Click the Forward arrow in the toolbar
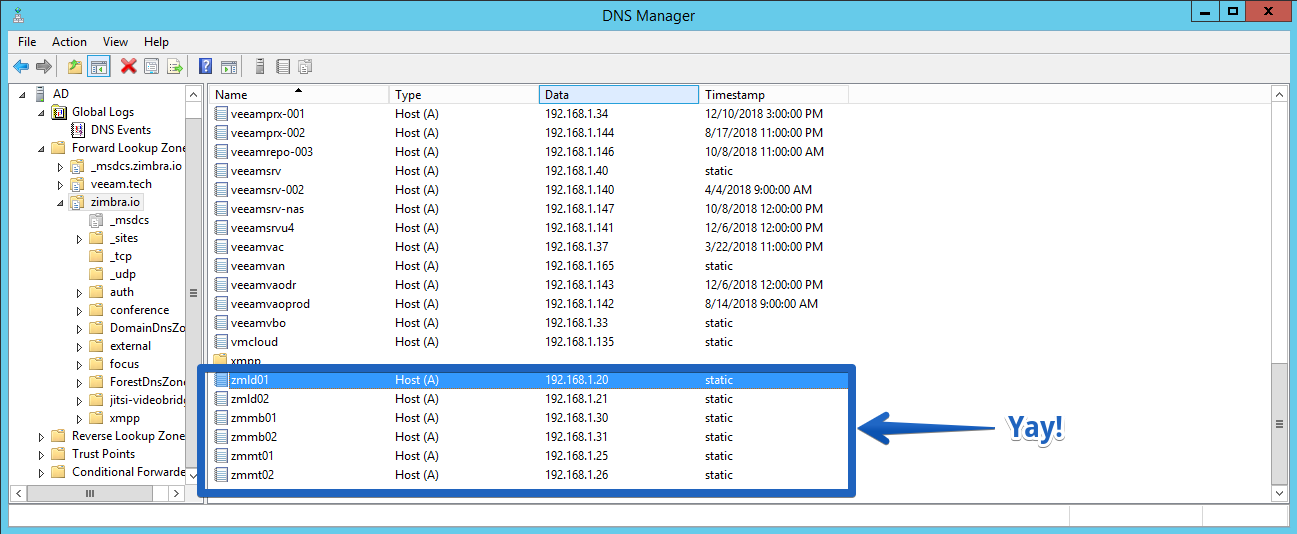This screenshot has height=534, width=1297. (x=43, y=66)
